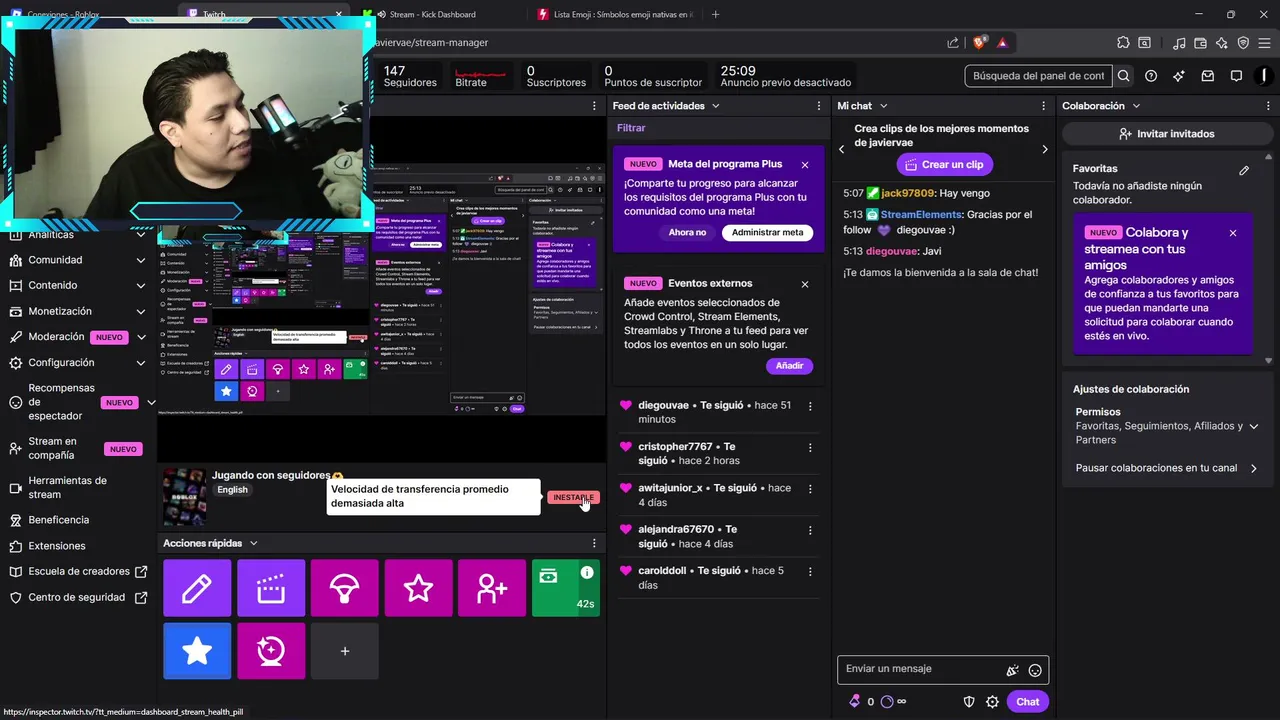Image resolution: width=1280 pixels, height=720 pixels.
Task: Edit favorites with the pencil icon
Action: point(1244,170)
